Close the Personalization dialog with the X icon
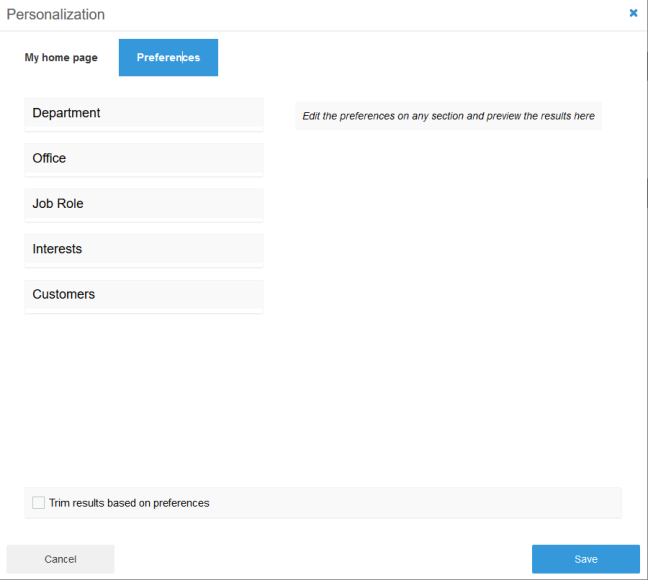Screen dimensions: 648x580 click(x=633, y=13)
